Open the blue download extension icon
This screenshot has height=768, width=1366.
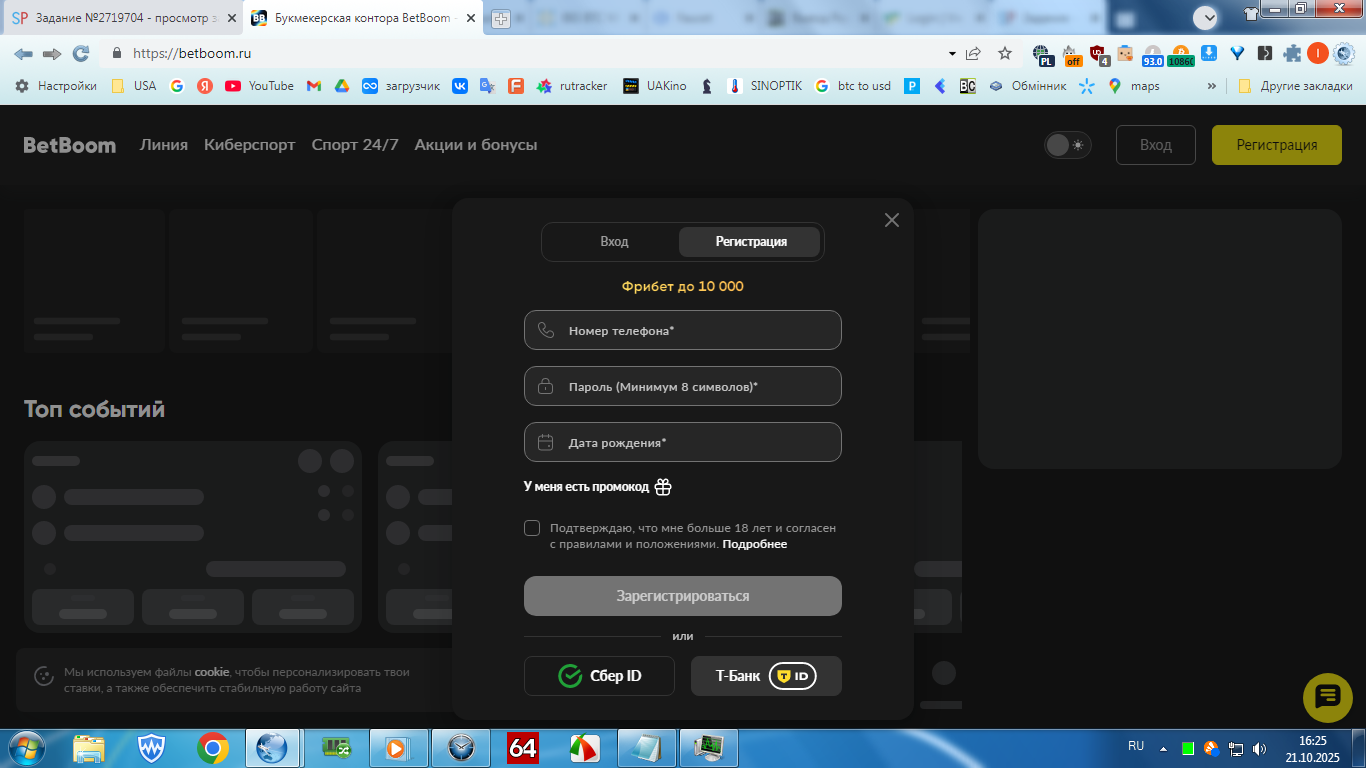(1209, 53)
